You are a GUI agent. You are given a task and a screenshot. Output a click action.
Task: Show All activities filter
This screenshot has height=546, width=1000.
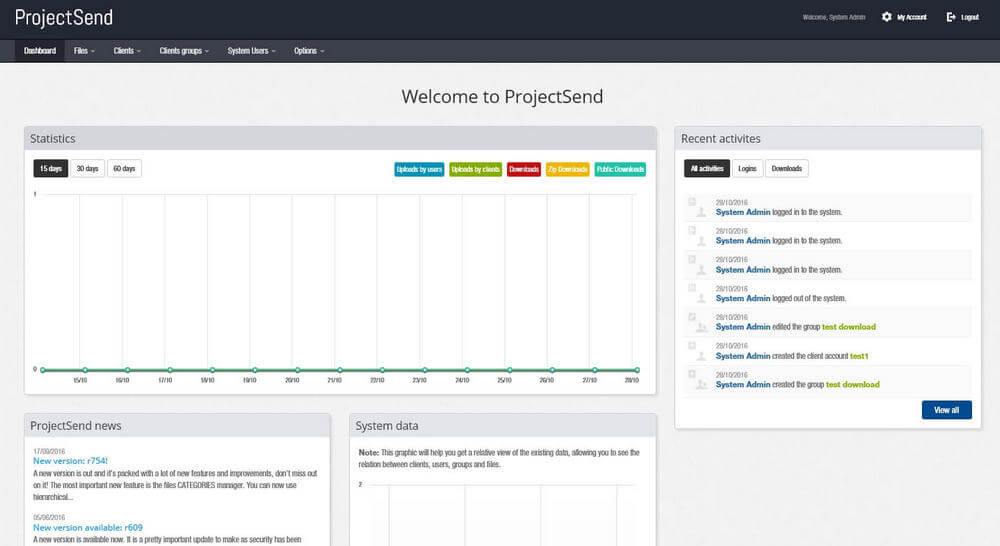[x=707, y=168]
